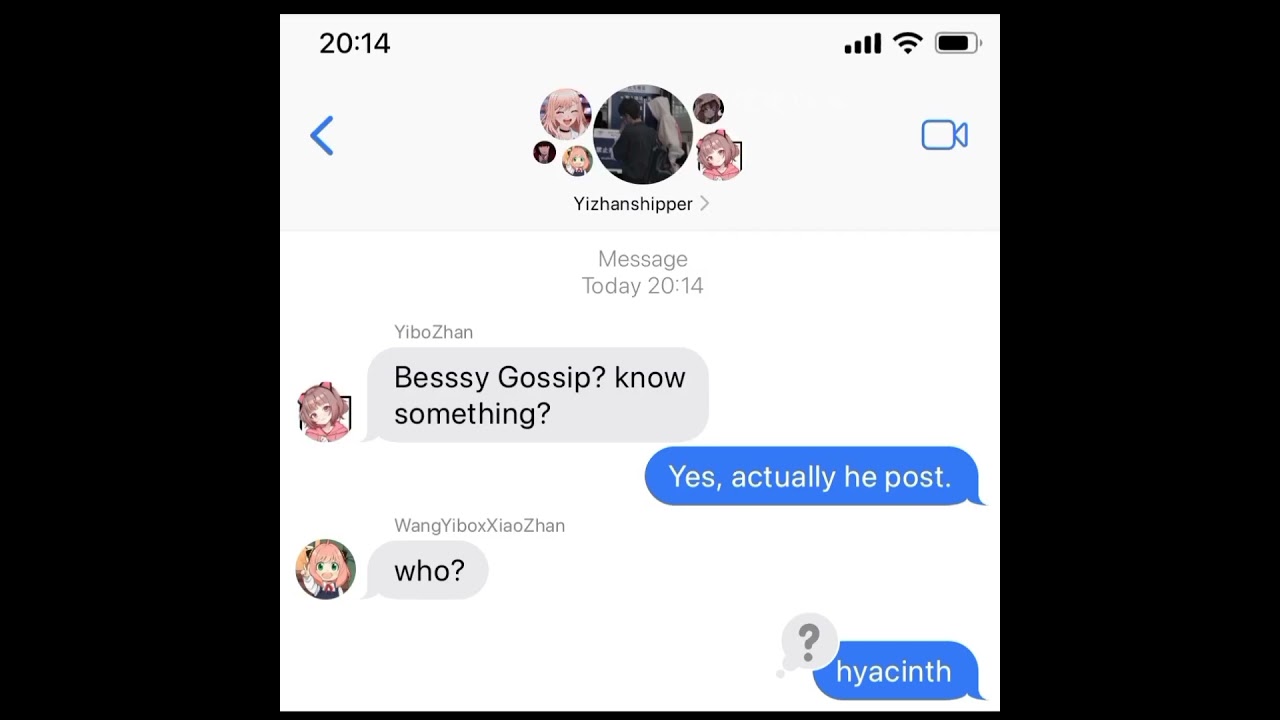Tap the blue back arrow

(321, 136)
